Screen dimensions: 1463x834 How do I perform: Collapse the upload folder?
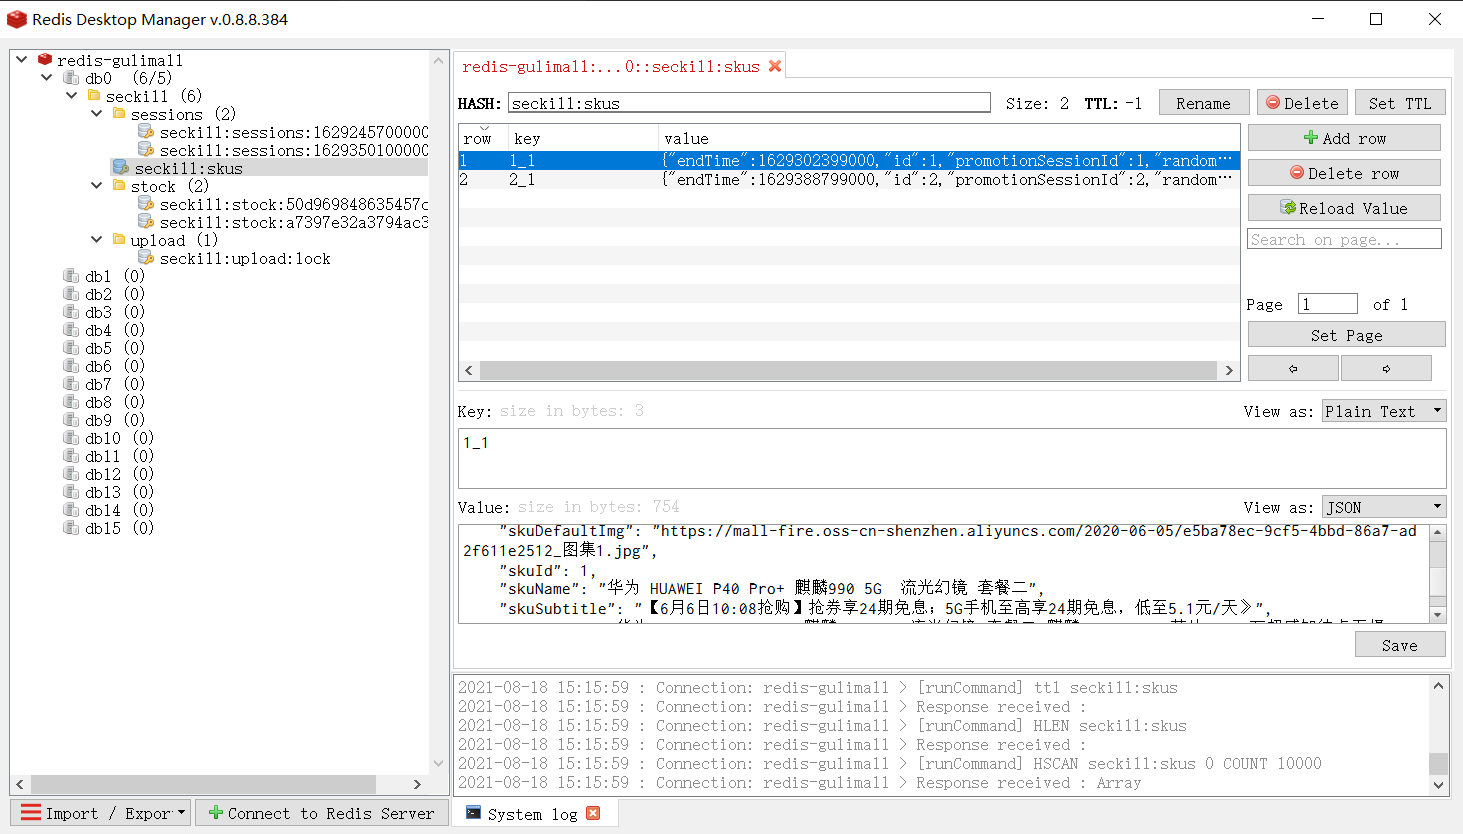pos(97,240)
